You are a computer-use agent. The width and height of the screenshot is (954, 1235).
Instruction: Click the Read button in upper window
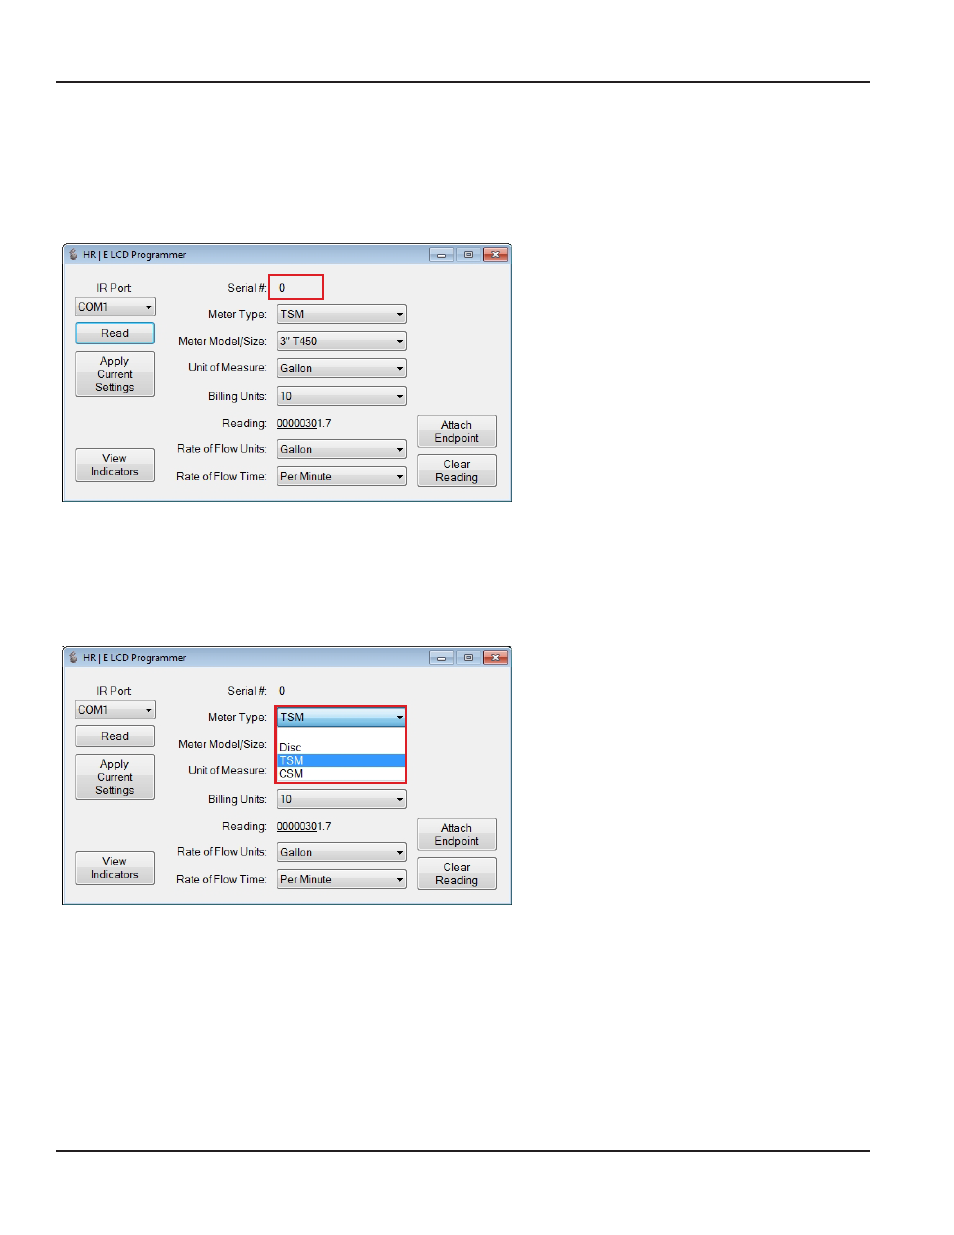click(115, 333)
